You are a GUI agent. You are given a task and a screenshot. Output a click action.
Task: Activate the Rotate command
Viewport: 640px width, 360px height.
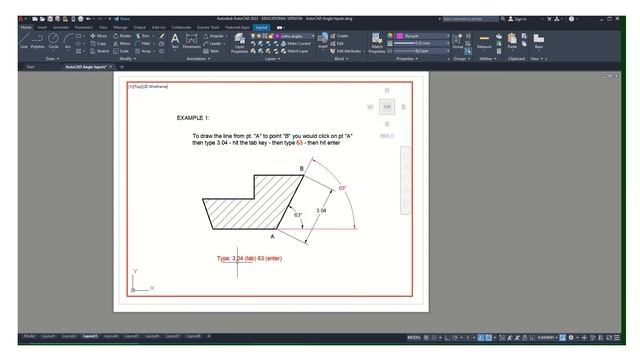pos(122,36)
